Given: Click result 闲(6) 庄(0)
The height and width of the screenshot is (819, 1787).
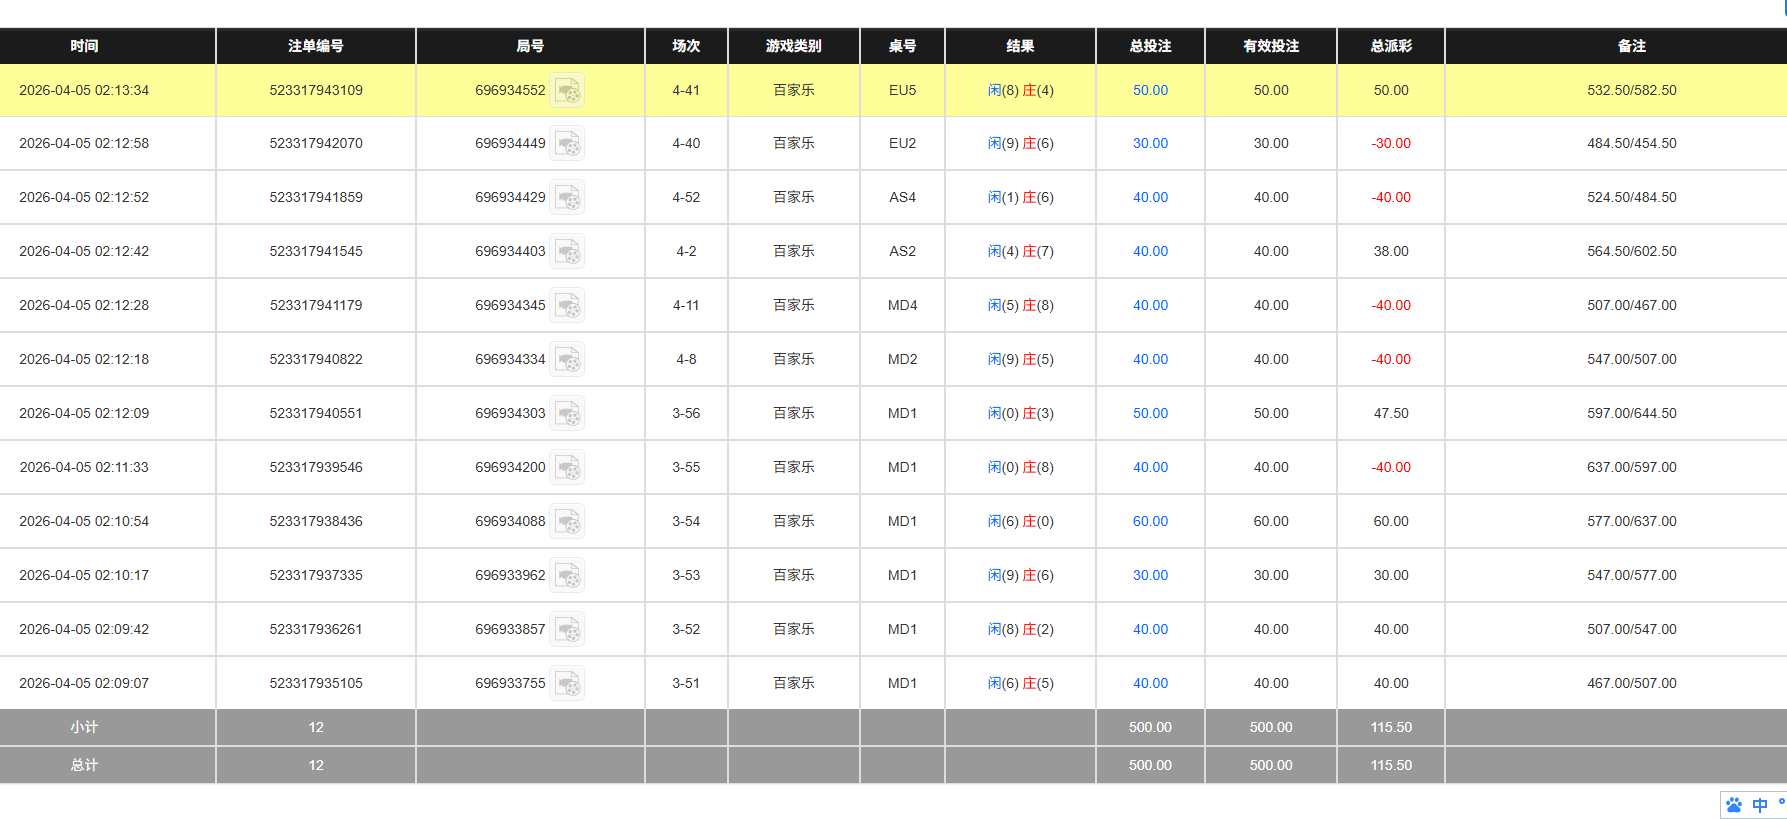Looking at the screenshot, I should [x=1020, y=521].
